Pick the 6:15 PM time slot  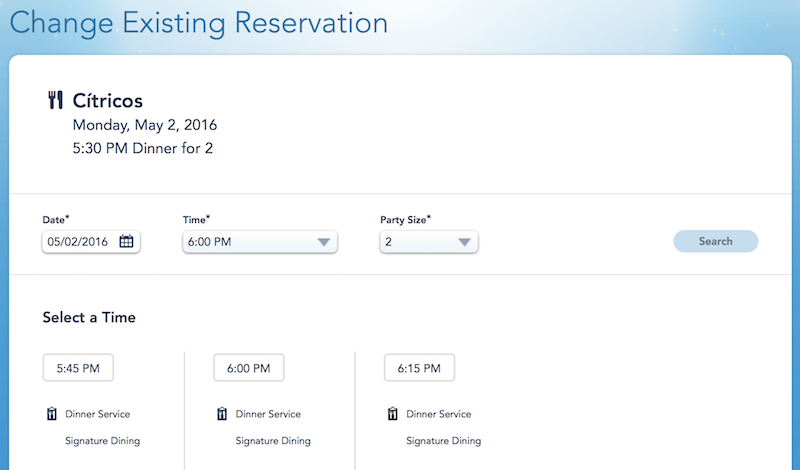[419, 368]
